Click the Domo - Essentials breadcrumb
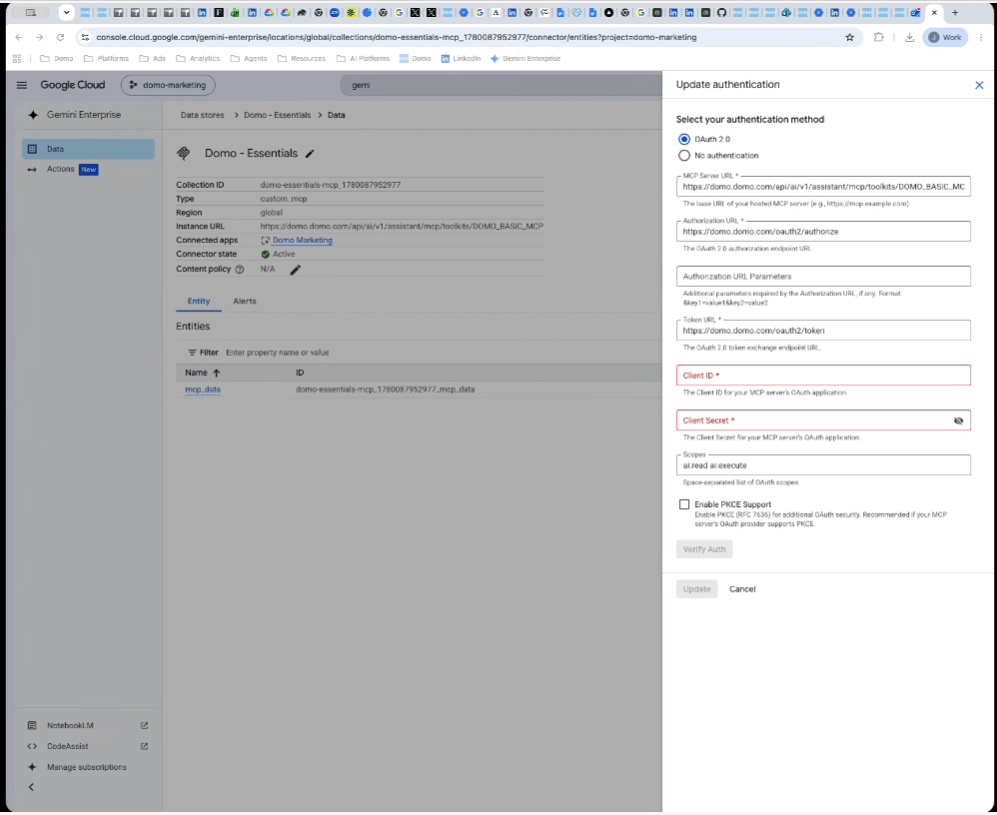The image size is (997, 815). click(277, 116)
